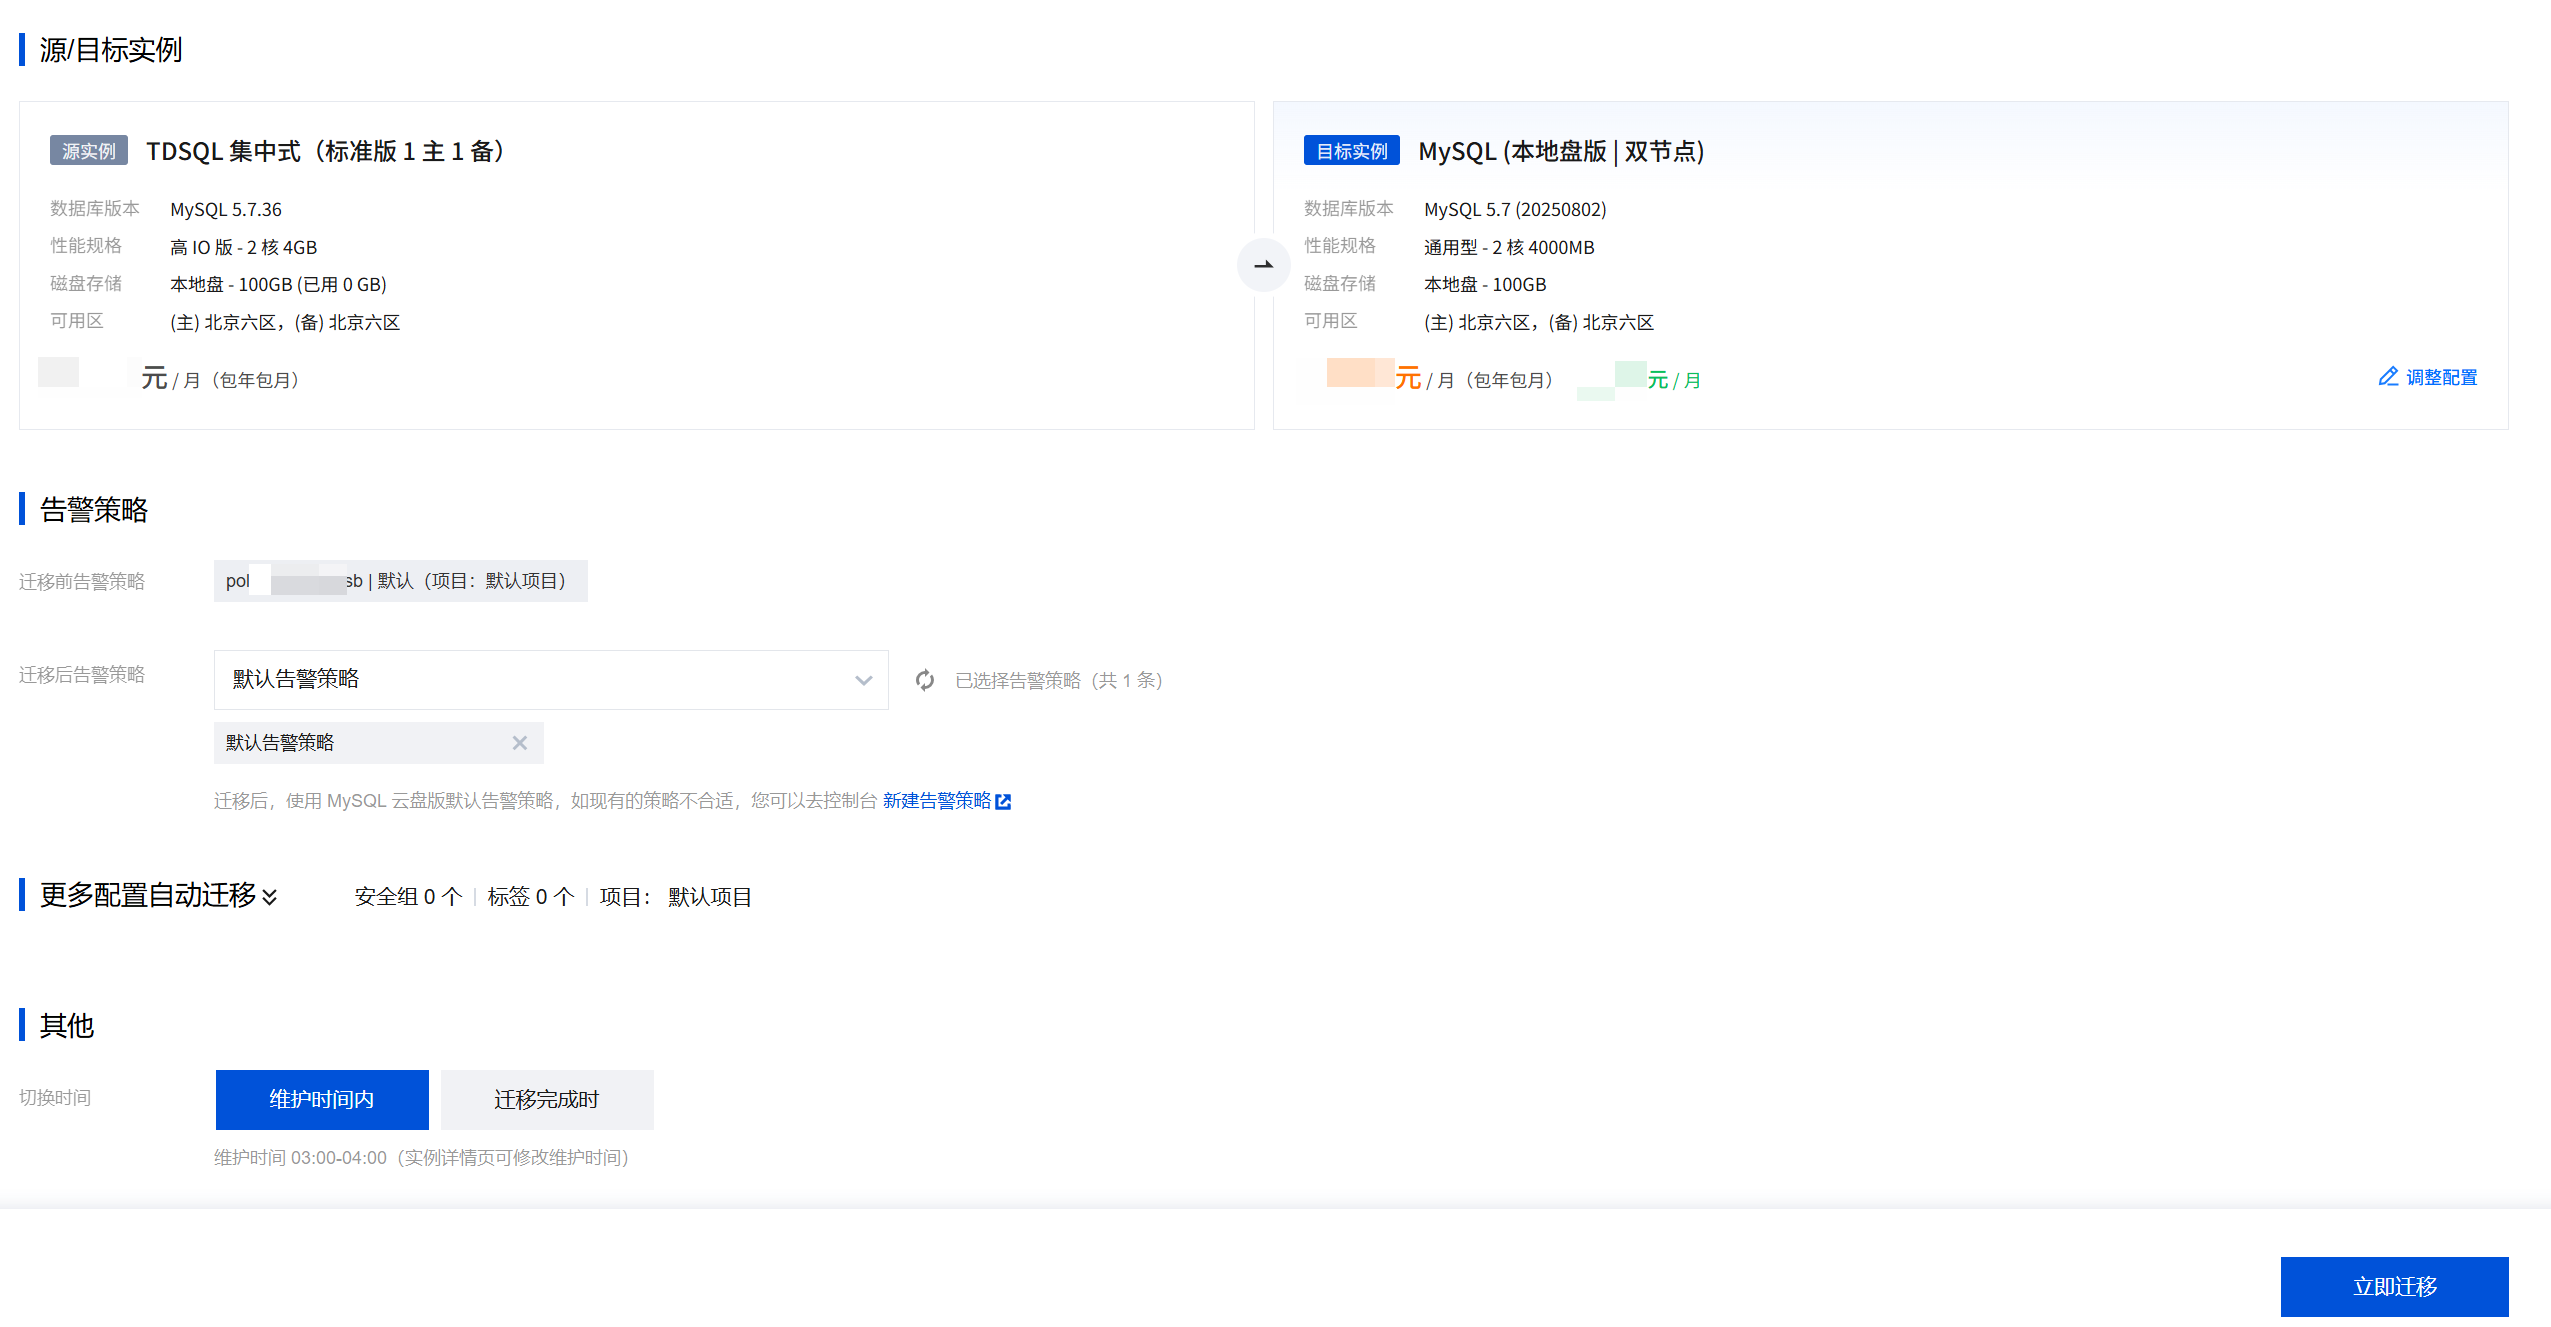Click the 调整配置 link
Viewport: 2551px width, 1327px height.
pos(2441,377)
